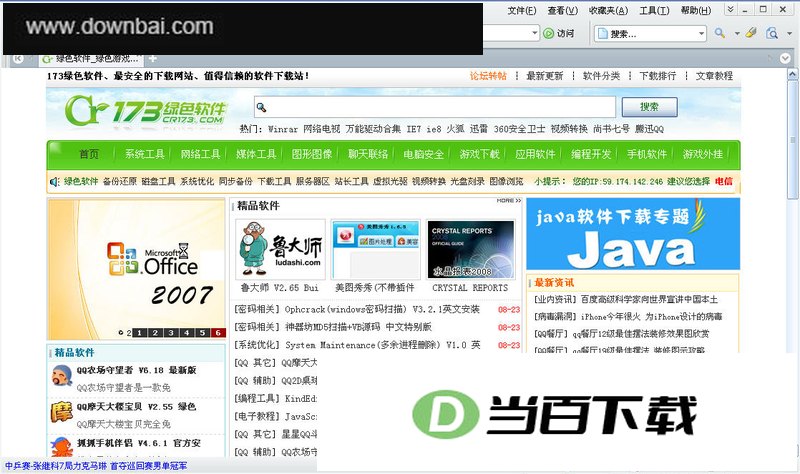Open the 搜索 box dropdown arrow
This screenshot has height=474, width=800.
(x=701, y=34)
